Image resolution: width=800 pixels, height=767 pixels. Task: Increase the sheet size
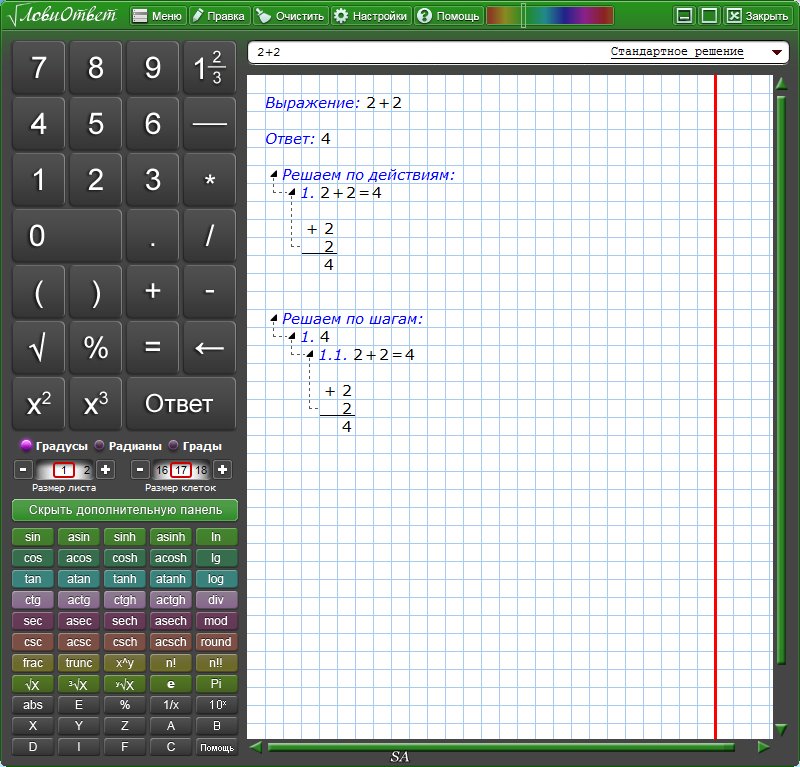106,469
